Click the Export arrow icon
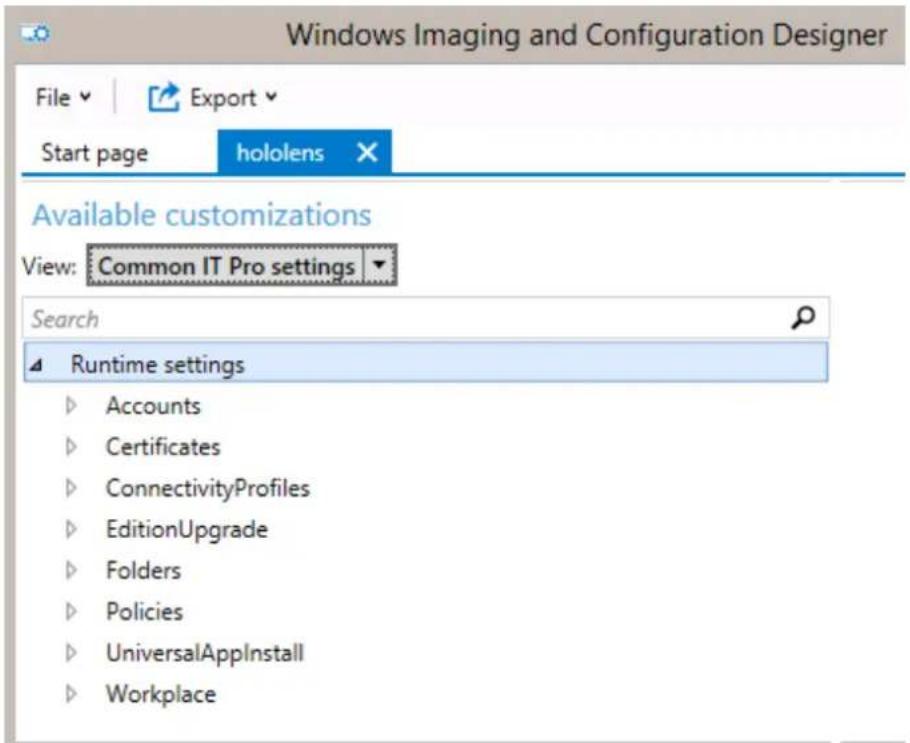 164,98
